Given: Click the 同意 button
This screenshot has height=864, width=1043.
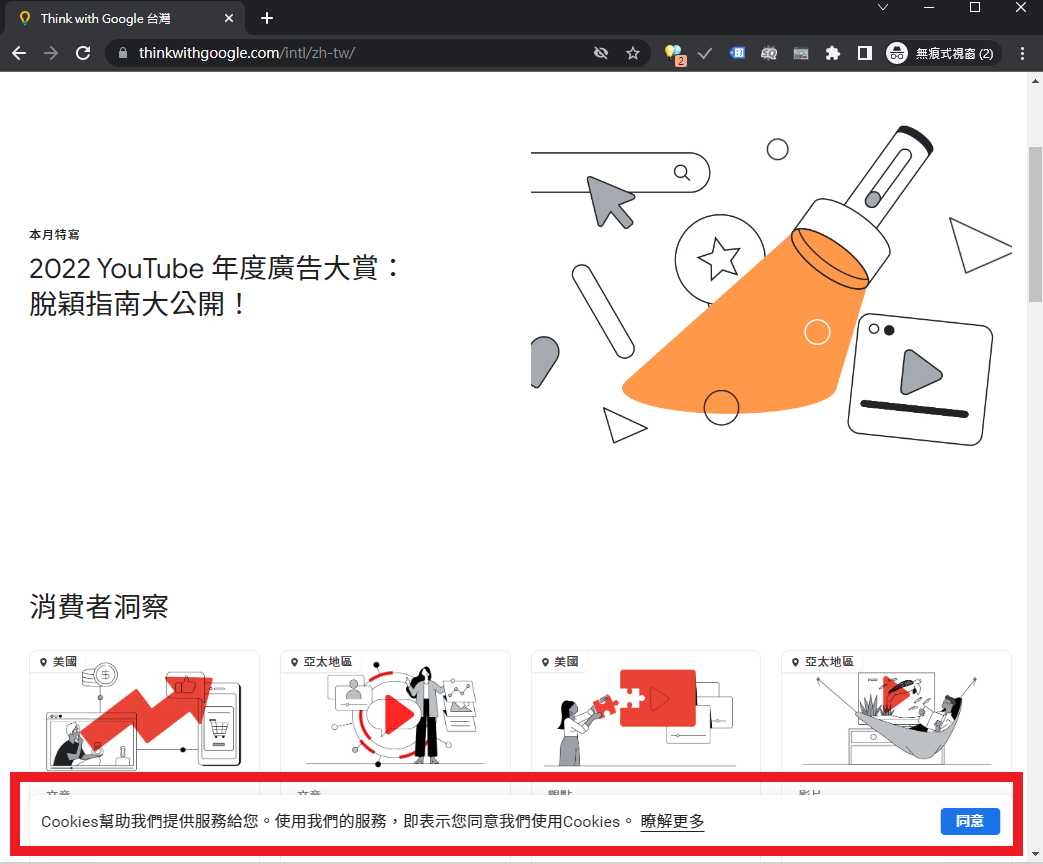Looking at the screenshot, I should [x=970, y=821].
